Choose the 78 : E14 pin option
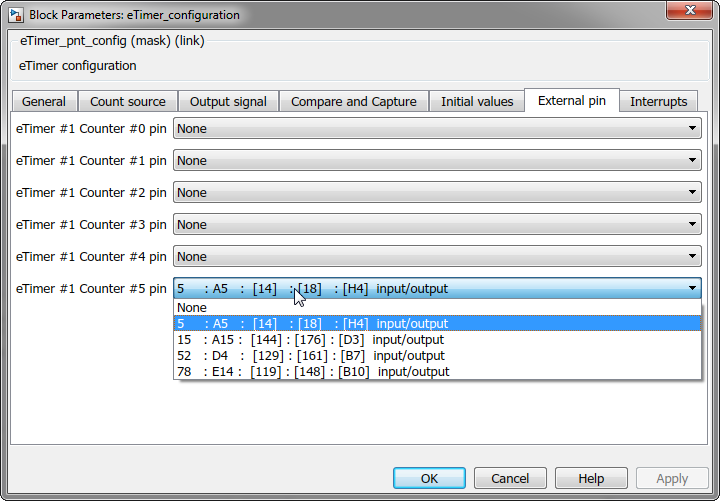 point(437,372)
